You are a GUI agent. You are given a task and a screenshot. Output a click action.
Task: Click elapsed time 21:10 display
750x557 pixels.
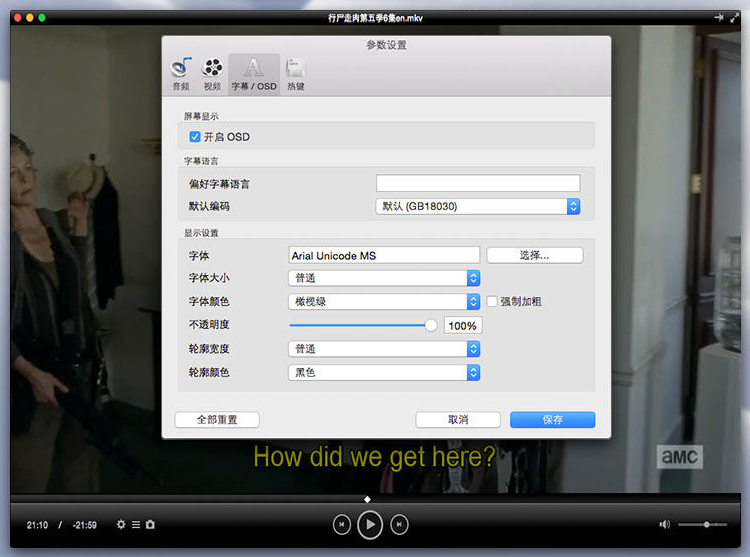point(37,525)
